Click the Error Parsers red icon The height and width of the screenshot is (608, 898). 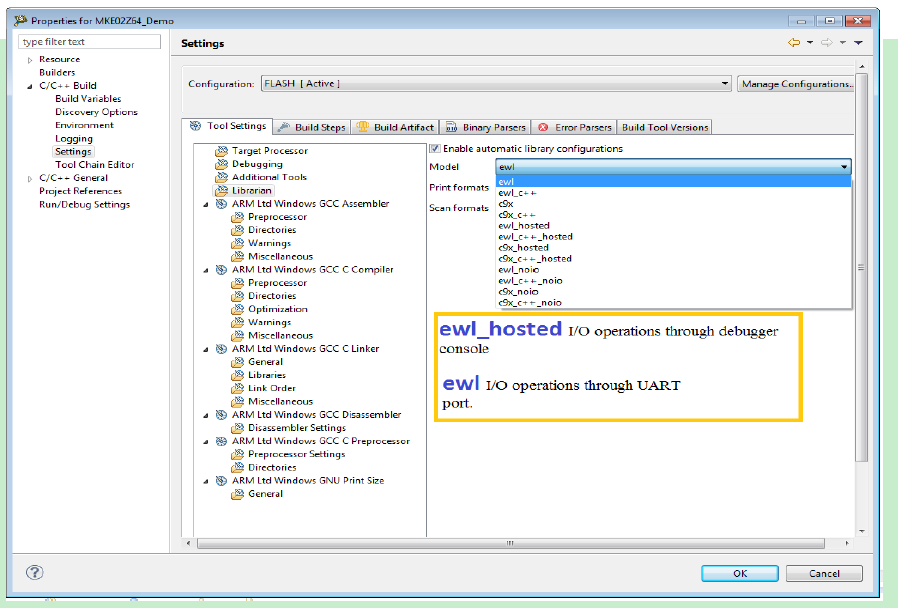point(543,127)
